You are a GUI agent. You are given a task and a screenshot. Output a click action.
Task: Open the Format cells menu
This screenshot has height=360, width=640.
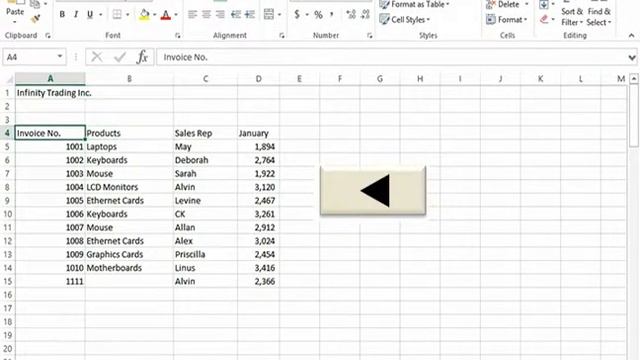click(x=507, y=19)
